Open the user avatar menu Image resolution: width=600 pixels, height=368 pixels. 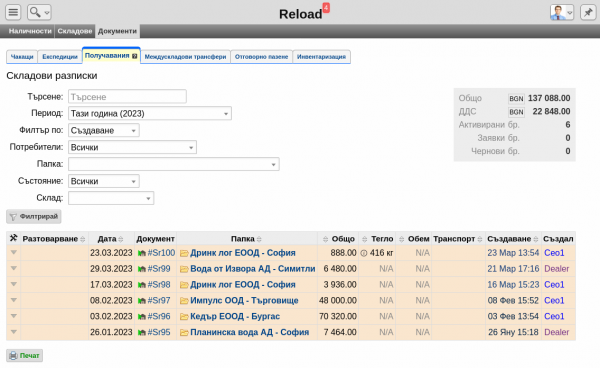(x=561, y=12)
